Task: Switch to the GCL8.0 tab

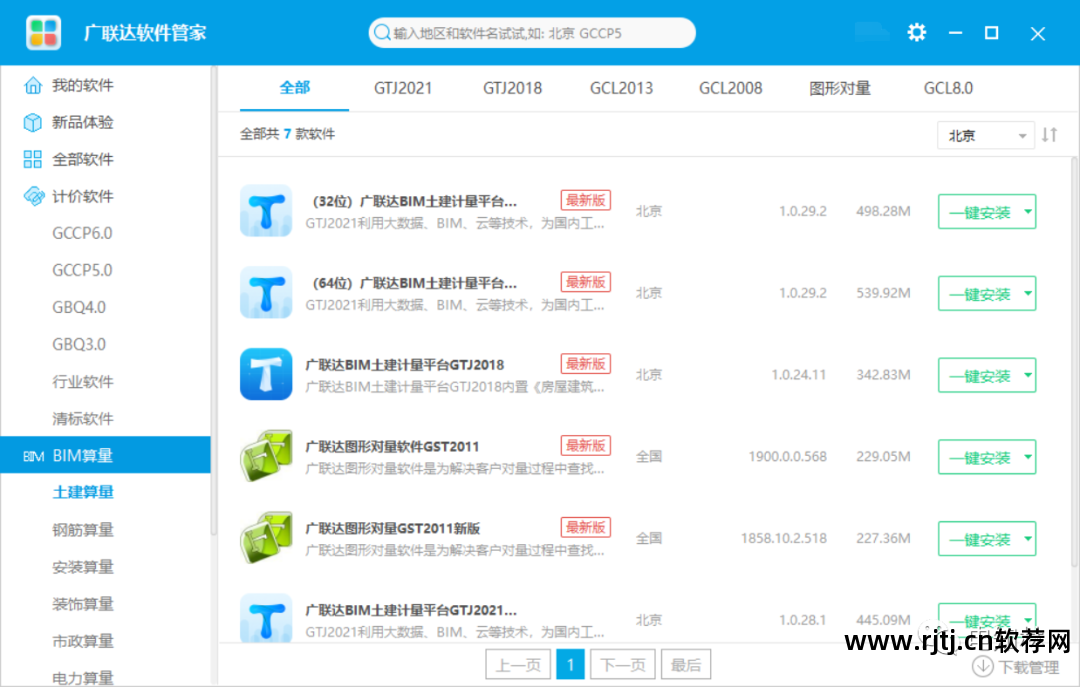Action: pyautogui.click(x=948, y=88)
